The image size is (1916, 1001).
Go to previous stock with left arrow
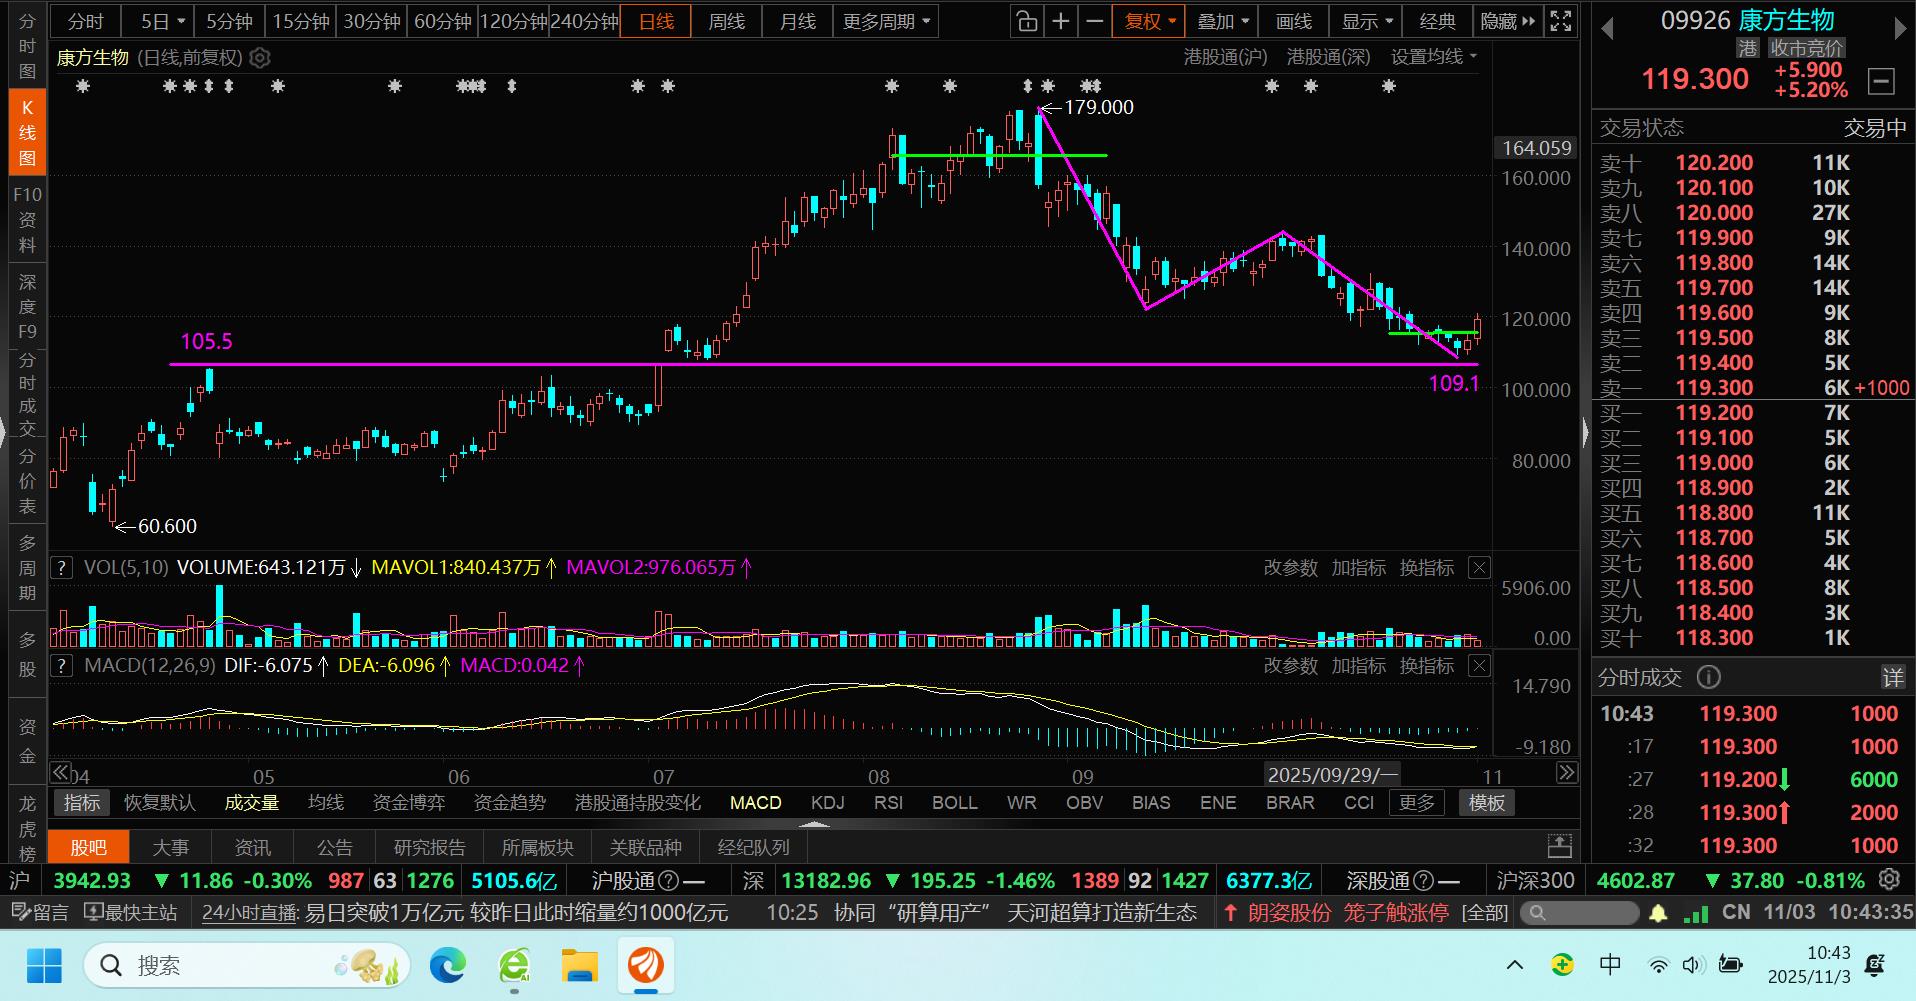pyautogui.click(x=1608, y=30)
